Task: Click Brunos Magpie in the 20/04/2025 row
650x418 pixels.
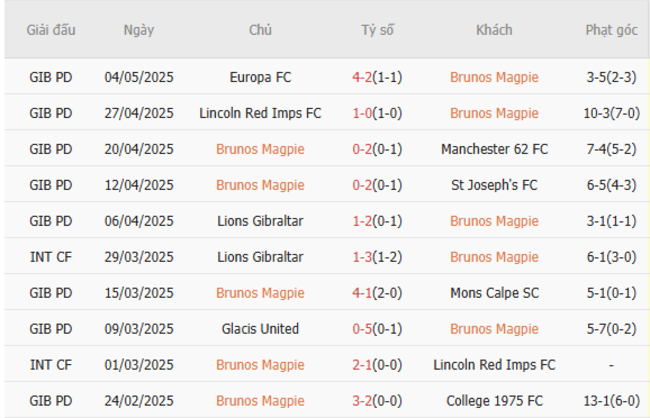Action: 260,149
